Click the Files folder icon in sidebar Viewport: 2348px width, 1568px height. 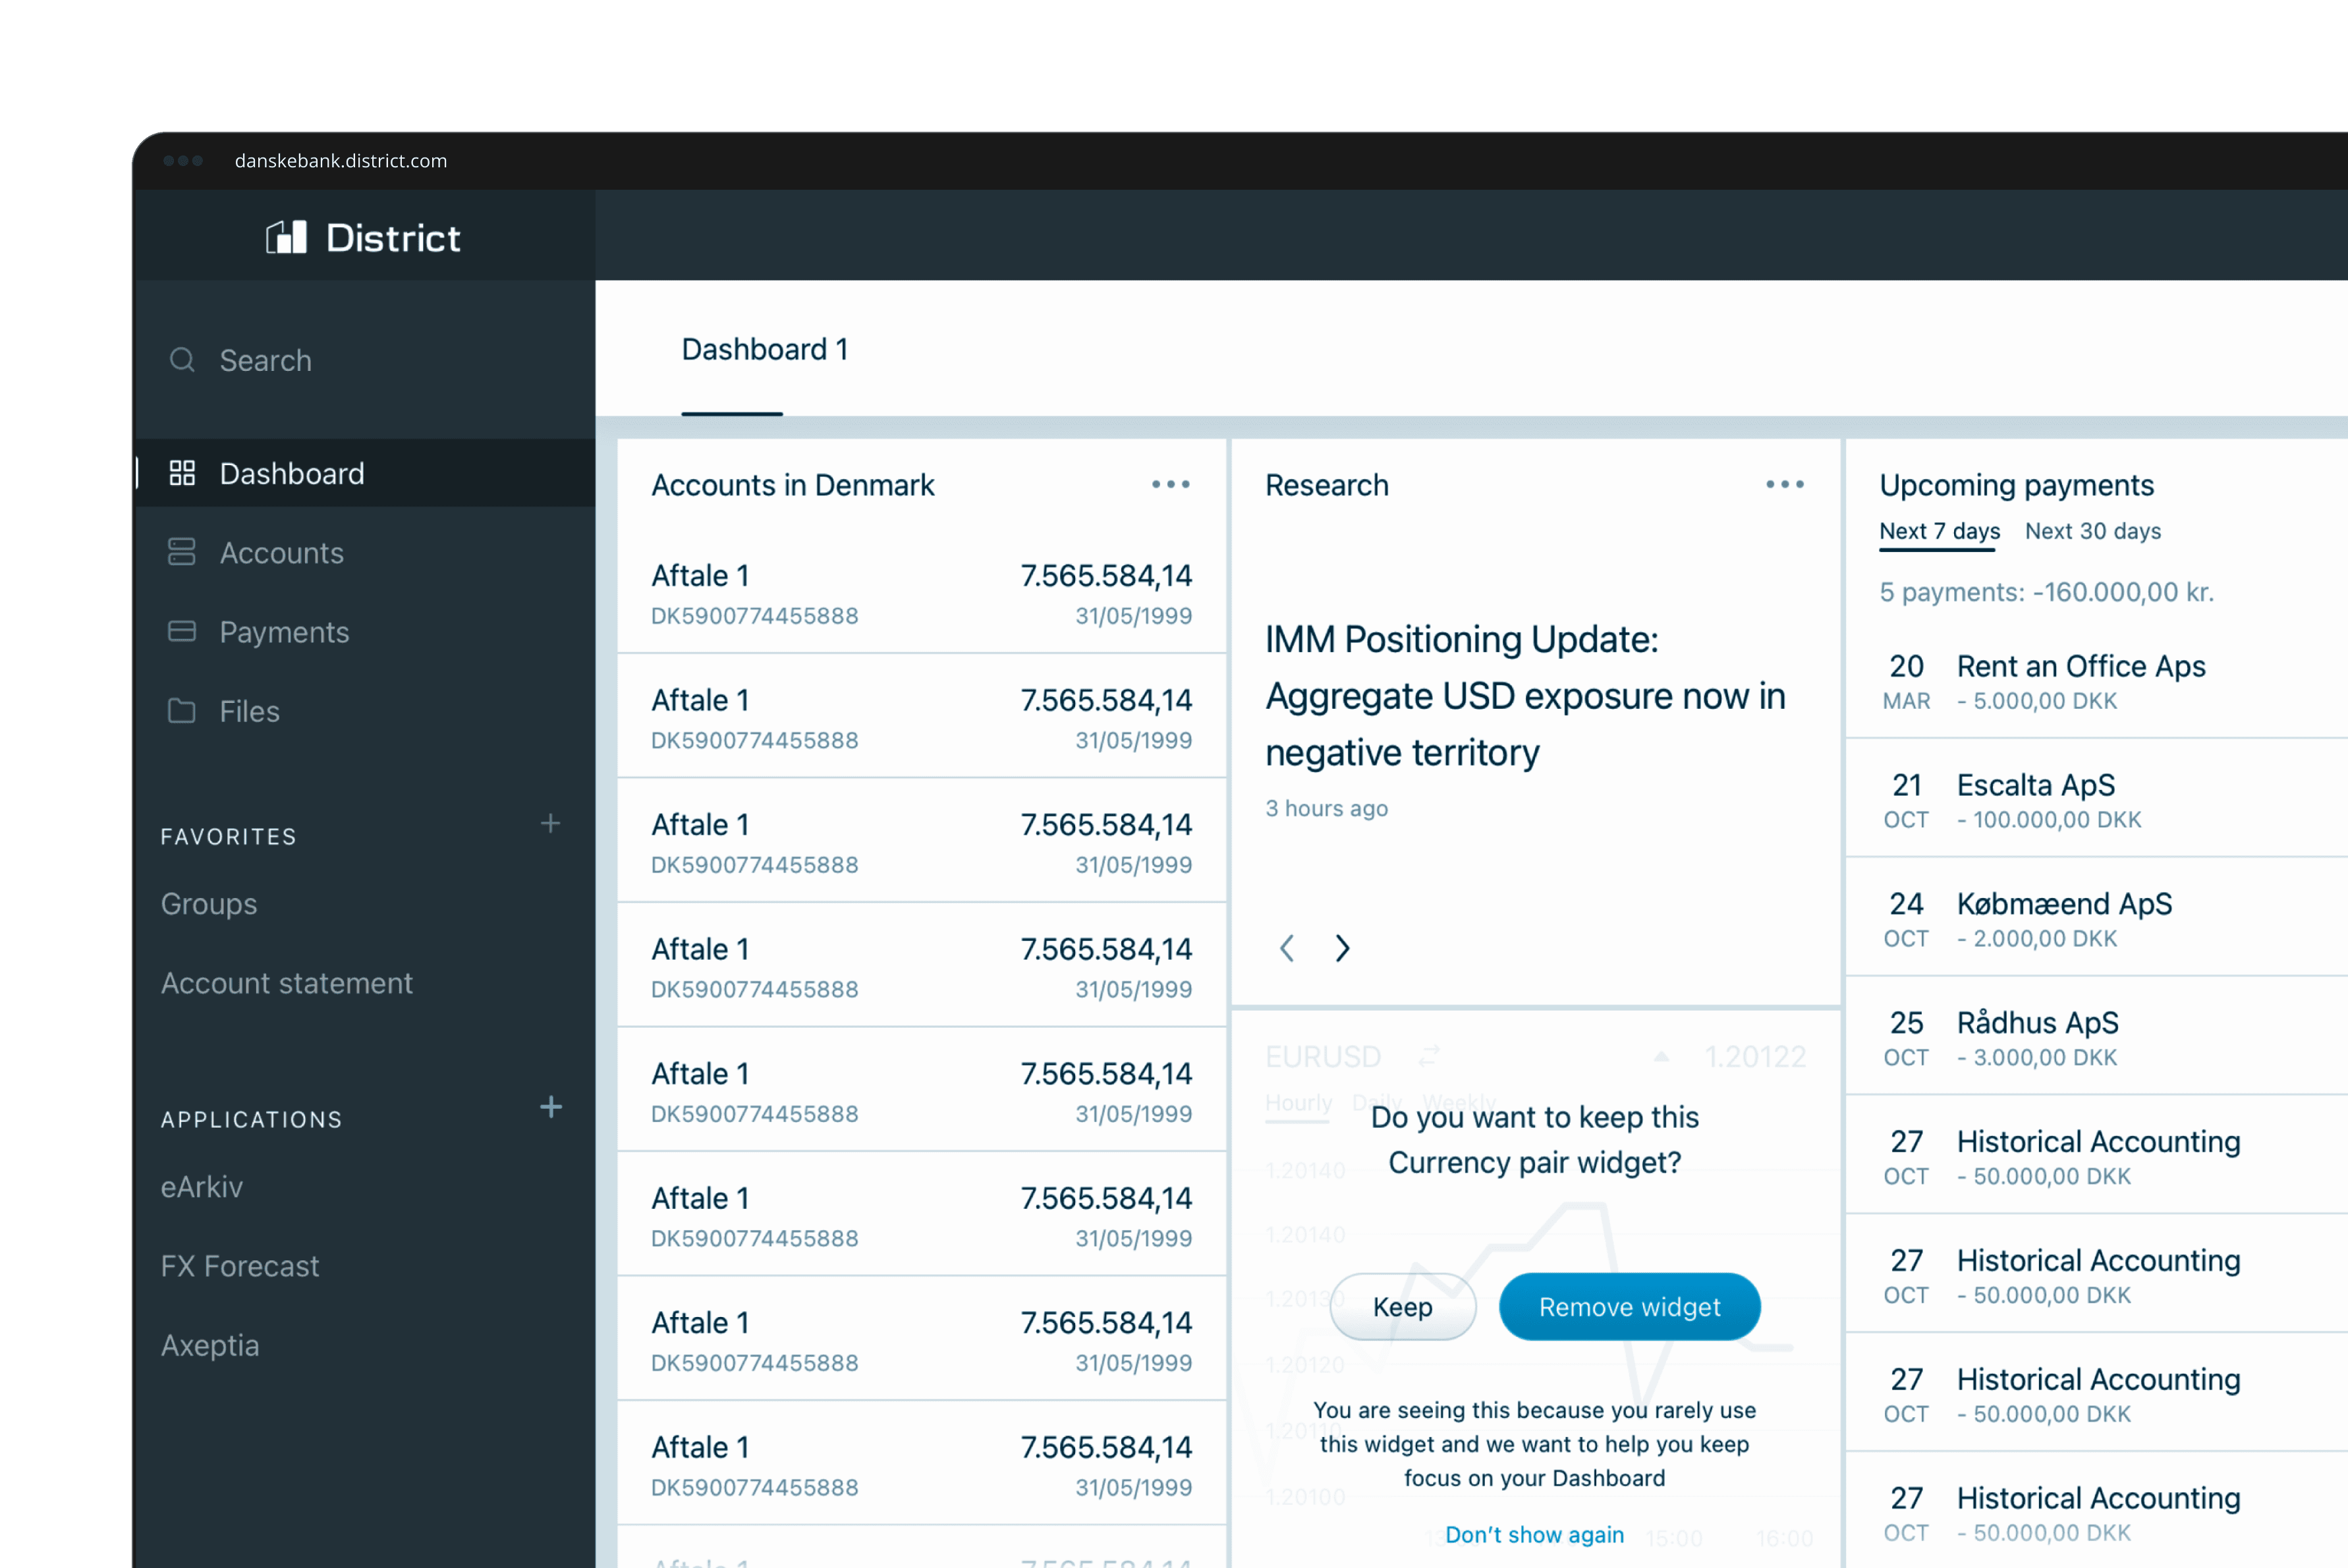point(182,710)
